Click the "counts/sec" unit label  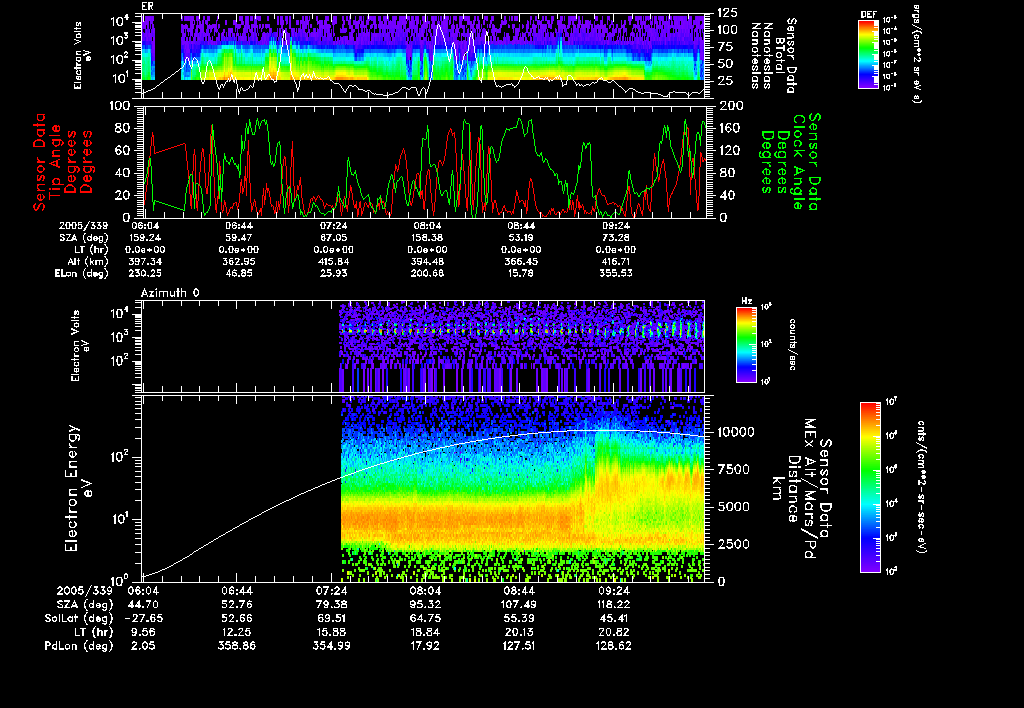[x=792, y=345]
